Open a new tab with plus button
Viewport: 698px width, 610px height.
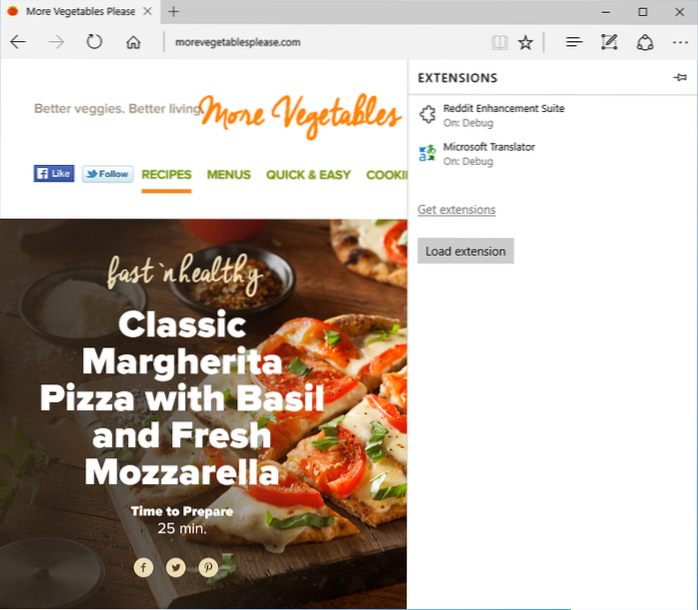[173, 12]
